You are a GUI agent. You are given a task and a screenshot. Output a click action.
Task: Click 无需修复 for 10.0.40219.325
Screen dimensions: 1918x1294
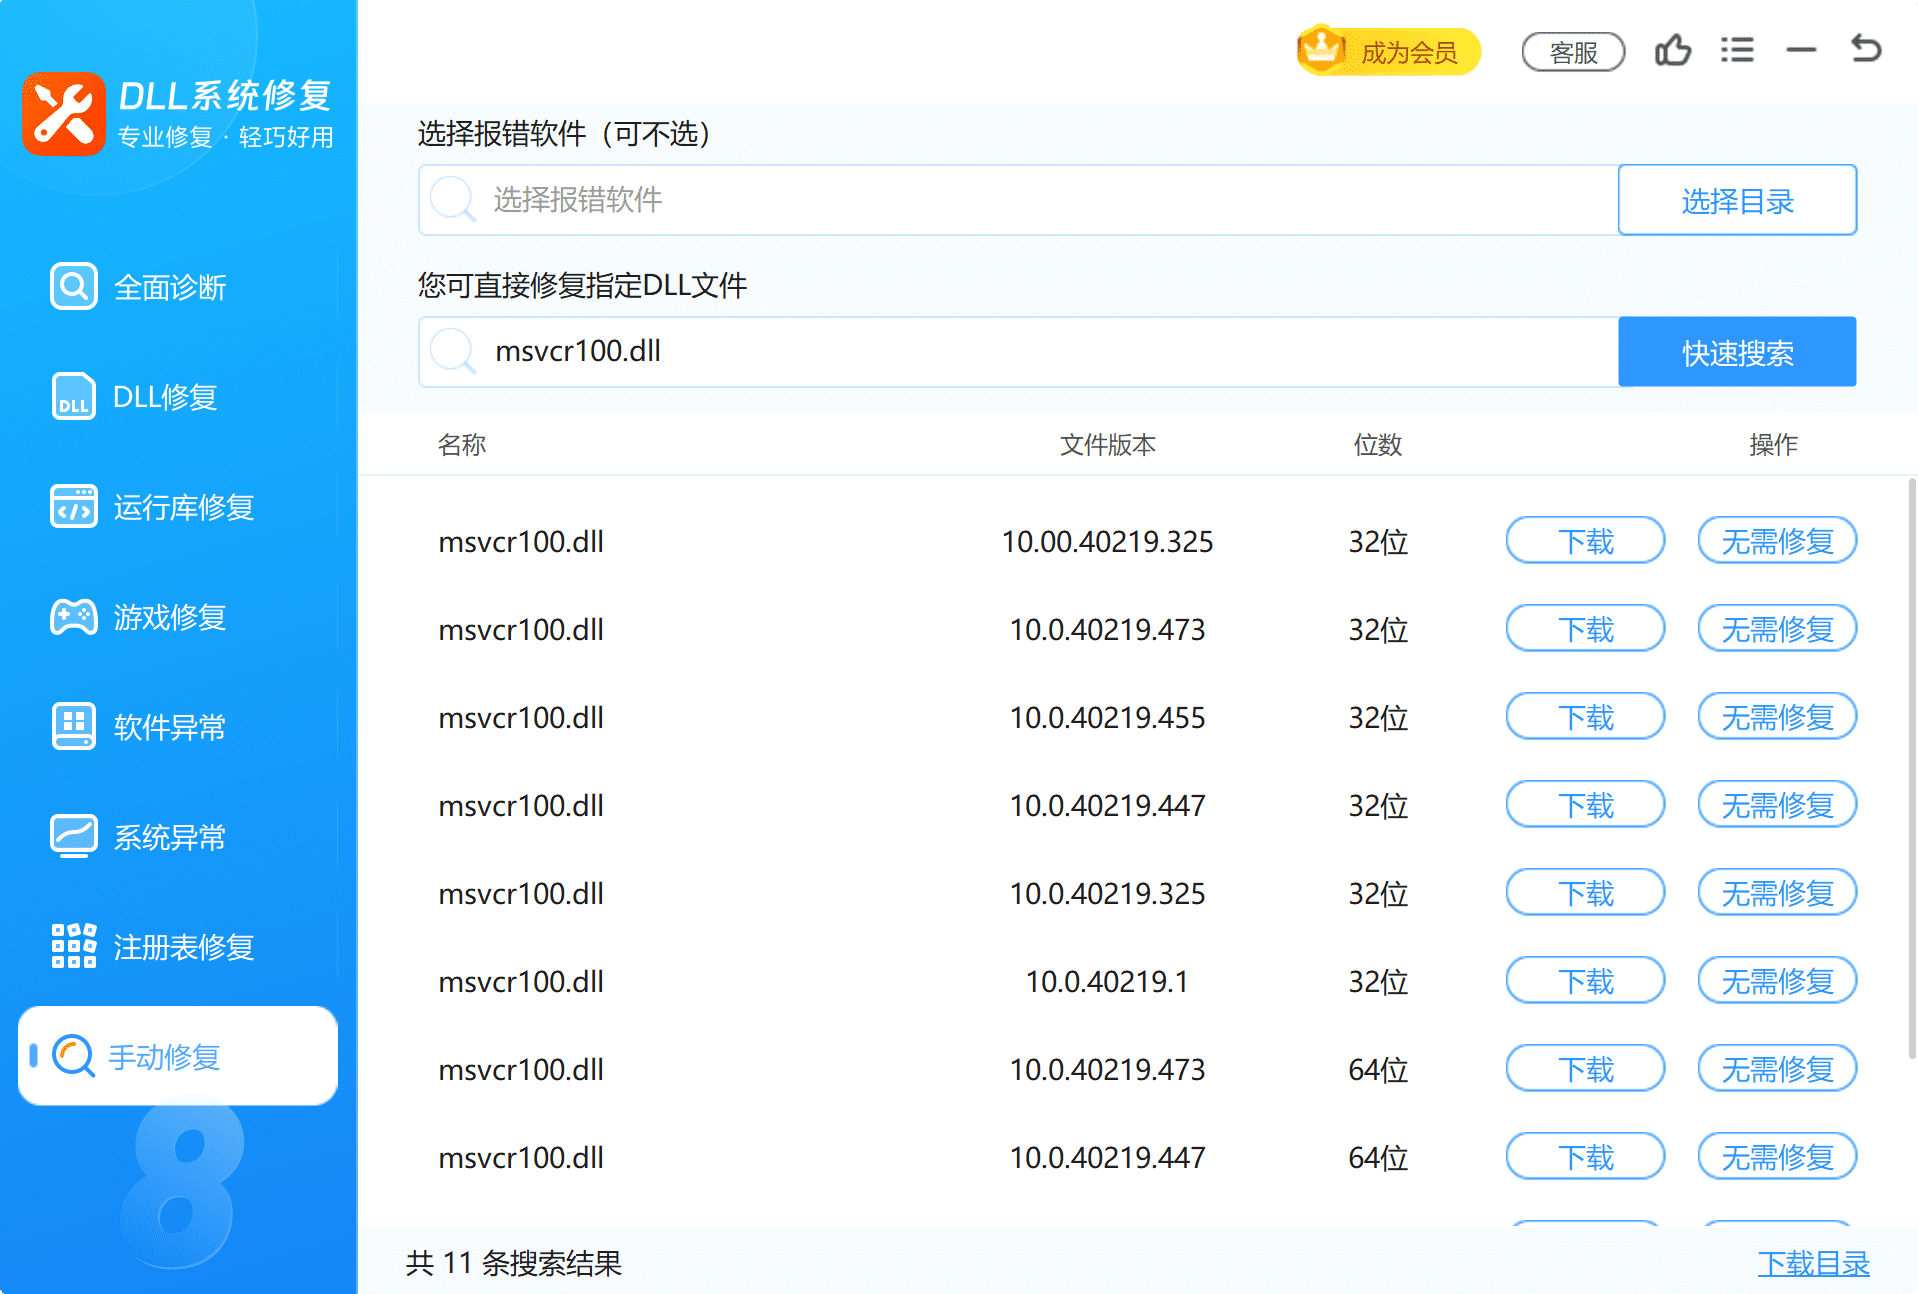point(1777,893)
